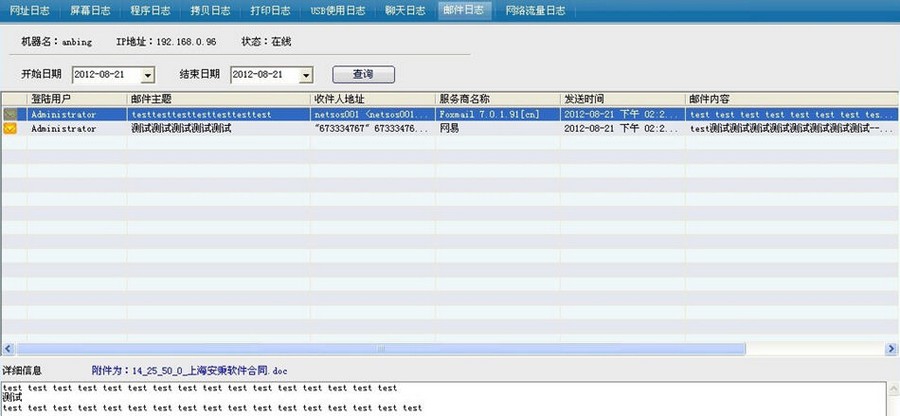Click the recipient cell starting with netsos001
Screen dimensions: 900x416
(371, 114)
